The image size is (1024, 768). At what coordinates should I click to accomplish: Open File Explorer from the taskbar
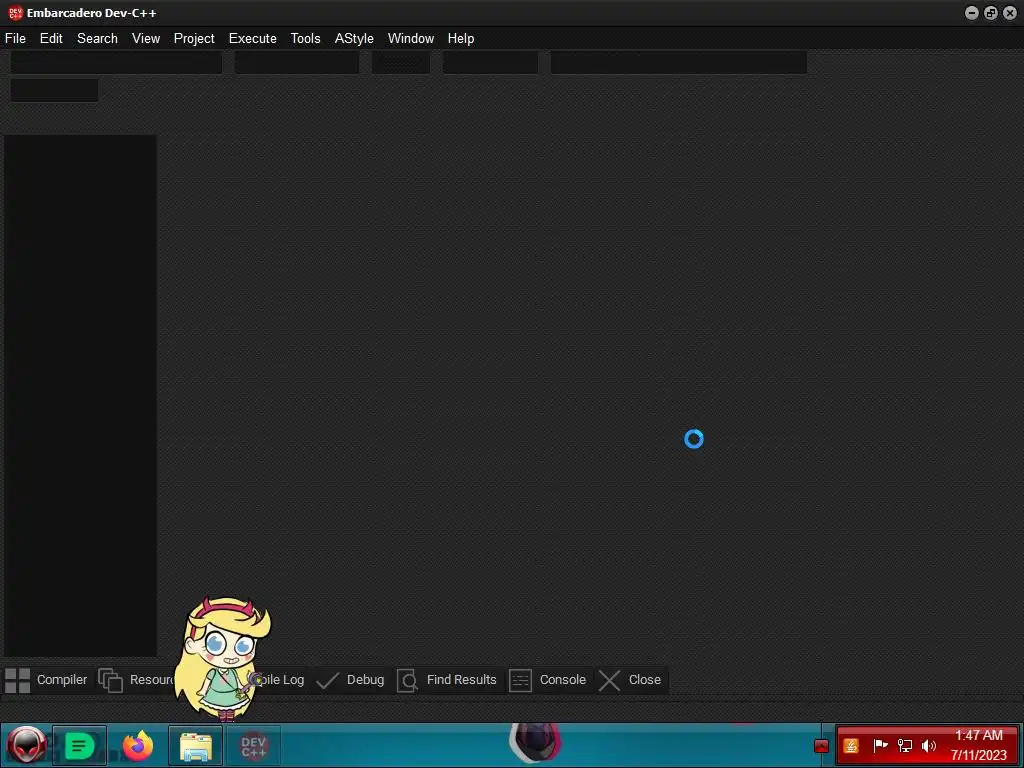[195, 745]
